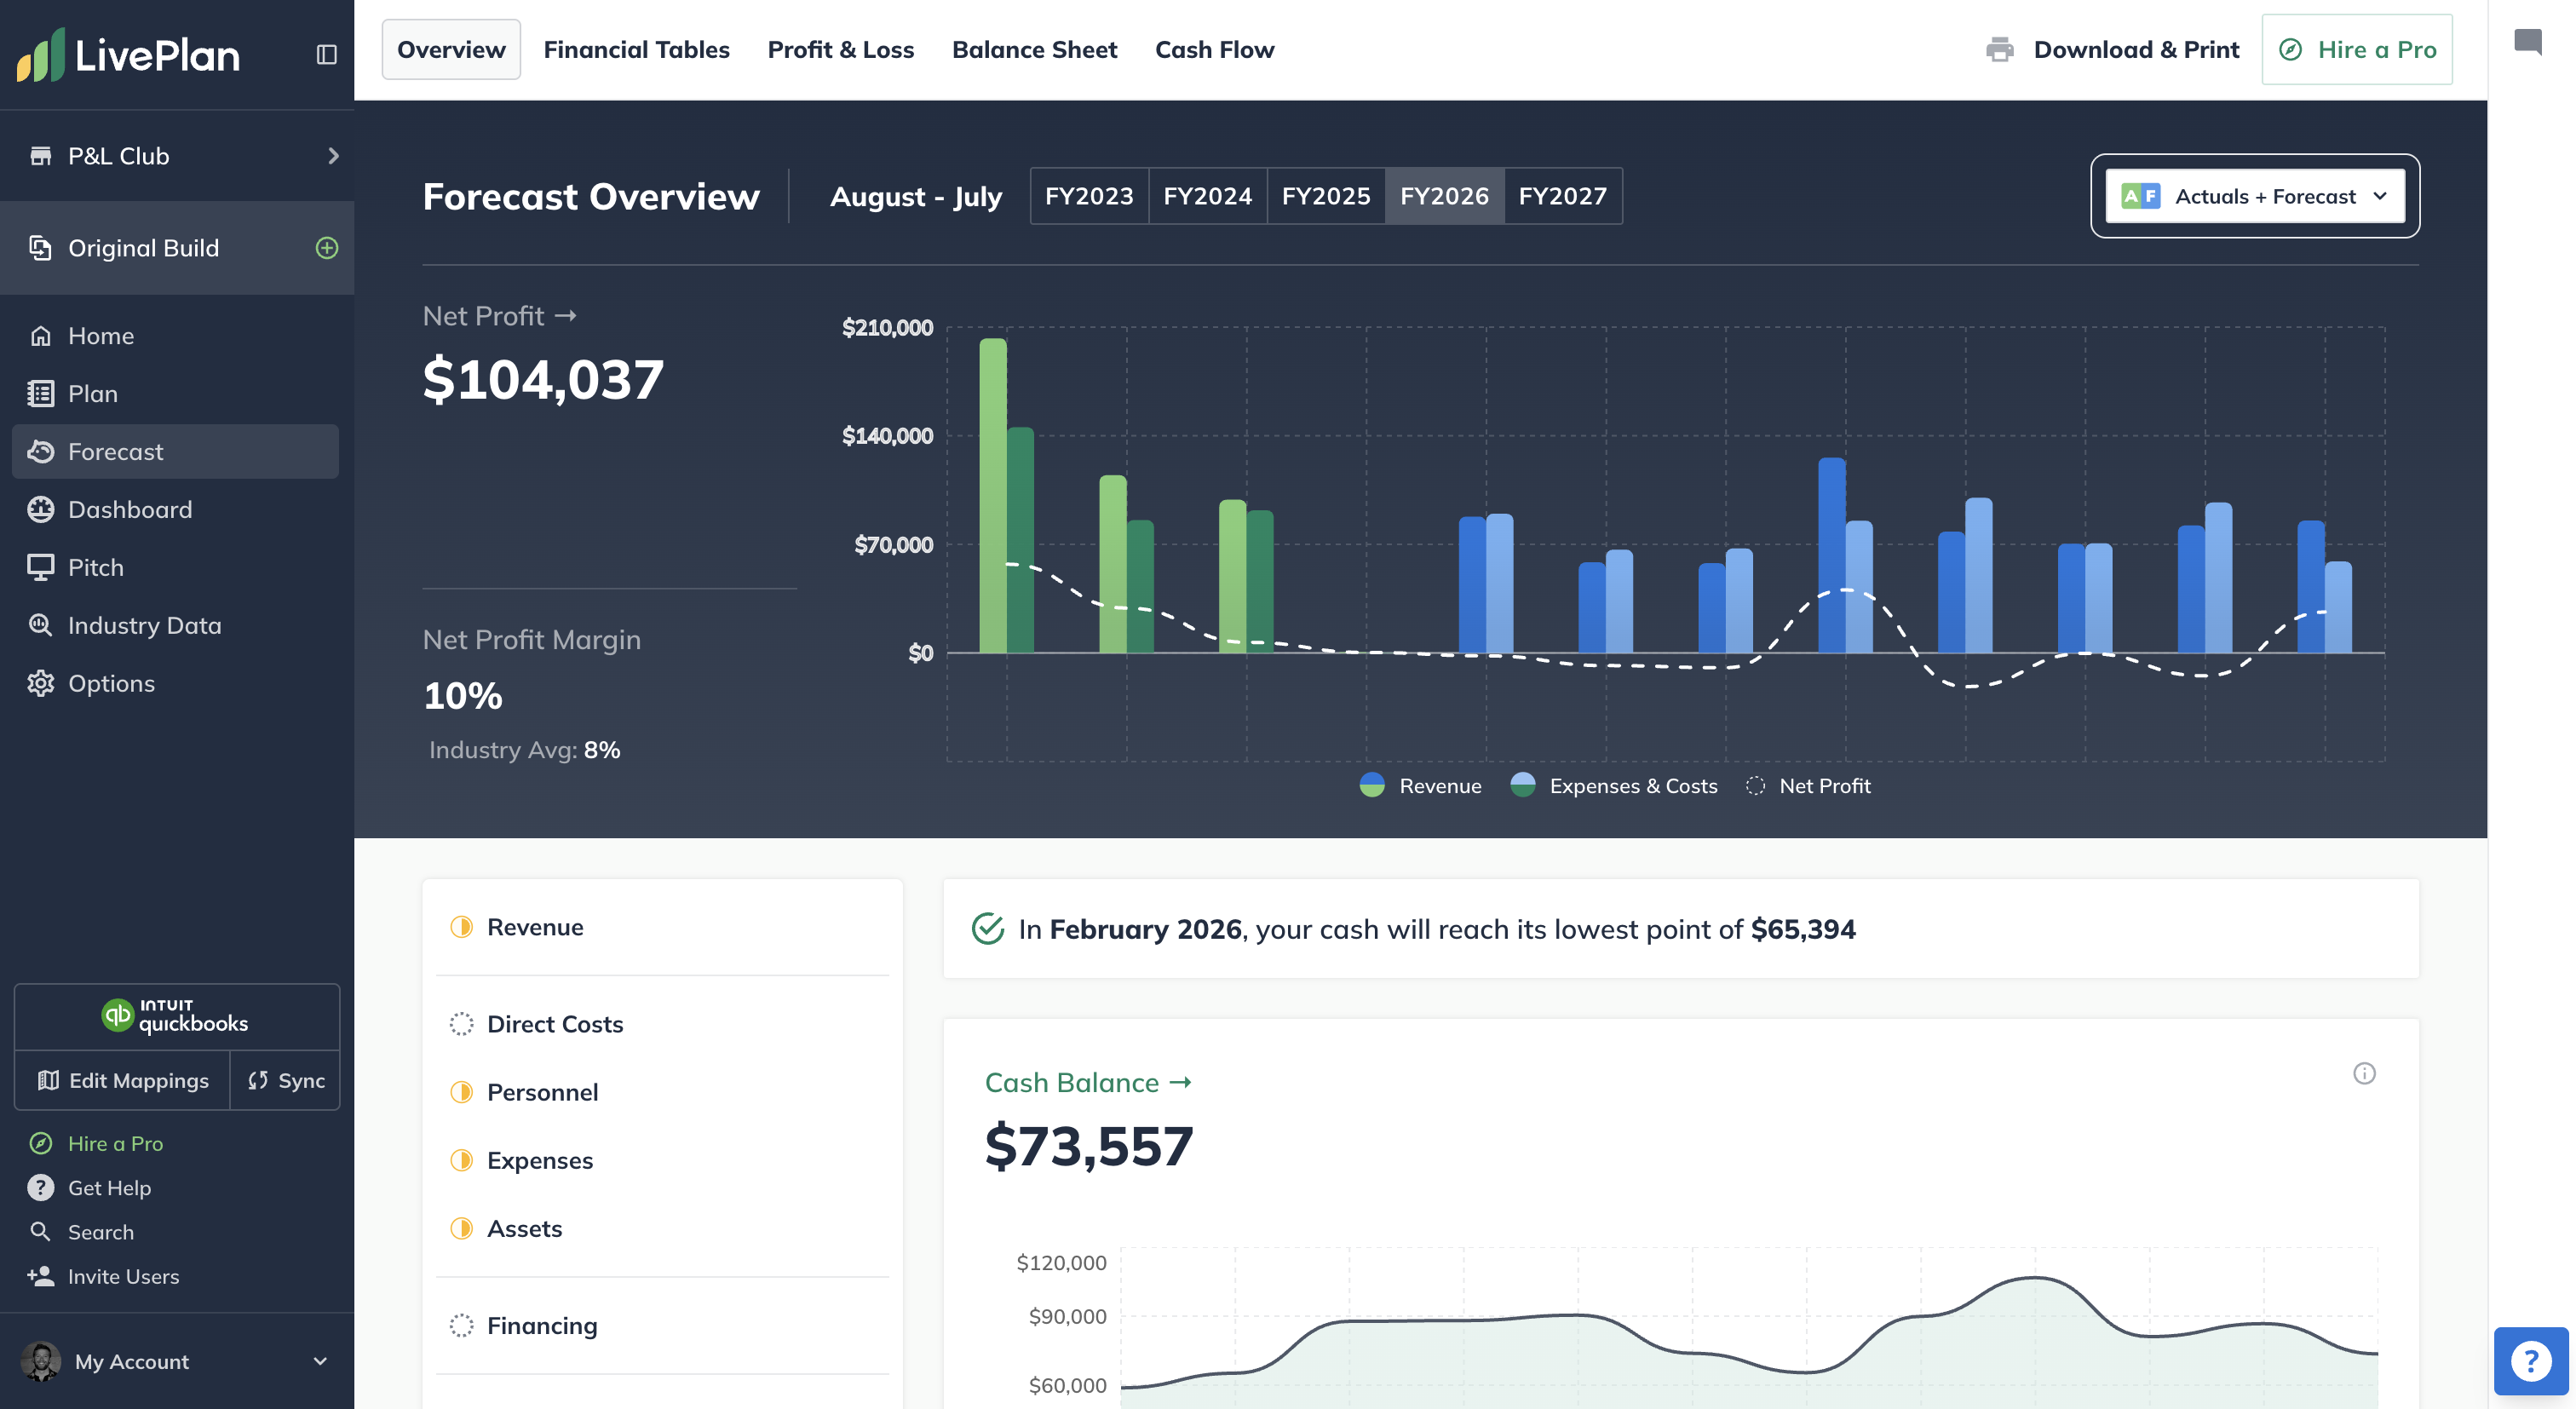Open the chat bubble icon at top right
The image size is (2576, 1409).
point(2527,41)
